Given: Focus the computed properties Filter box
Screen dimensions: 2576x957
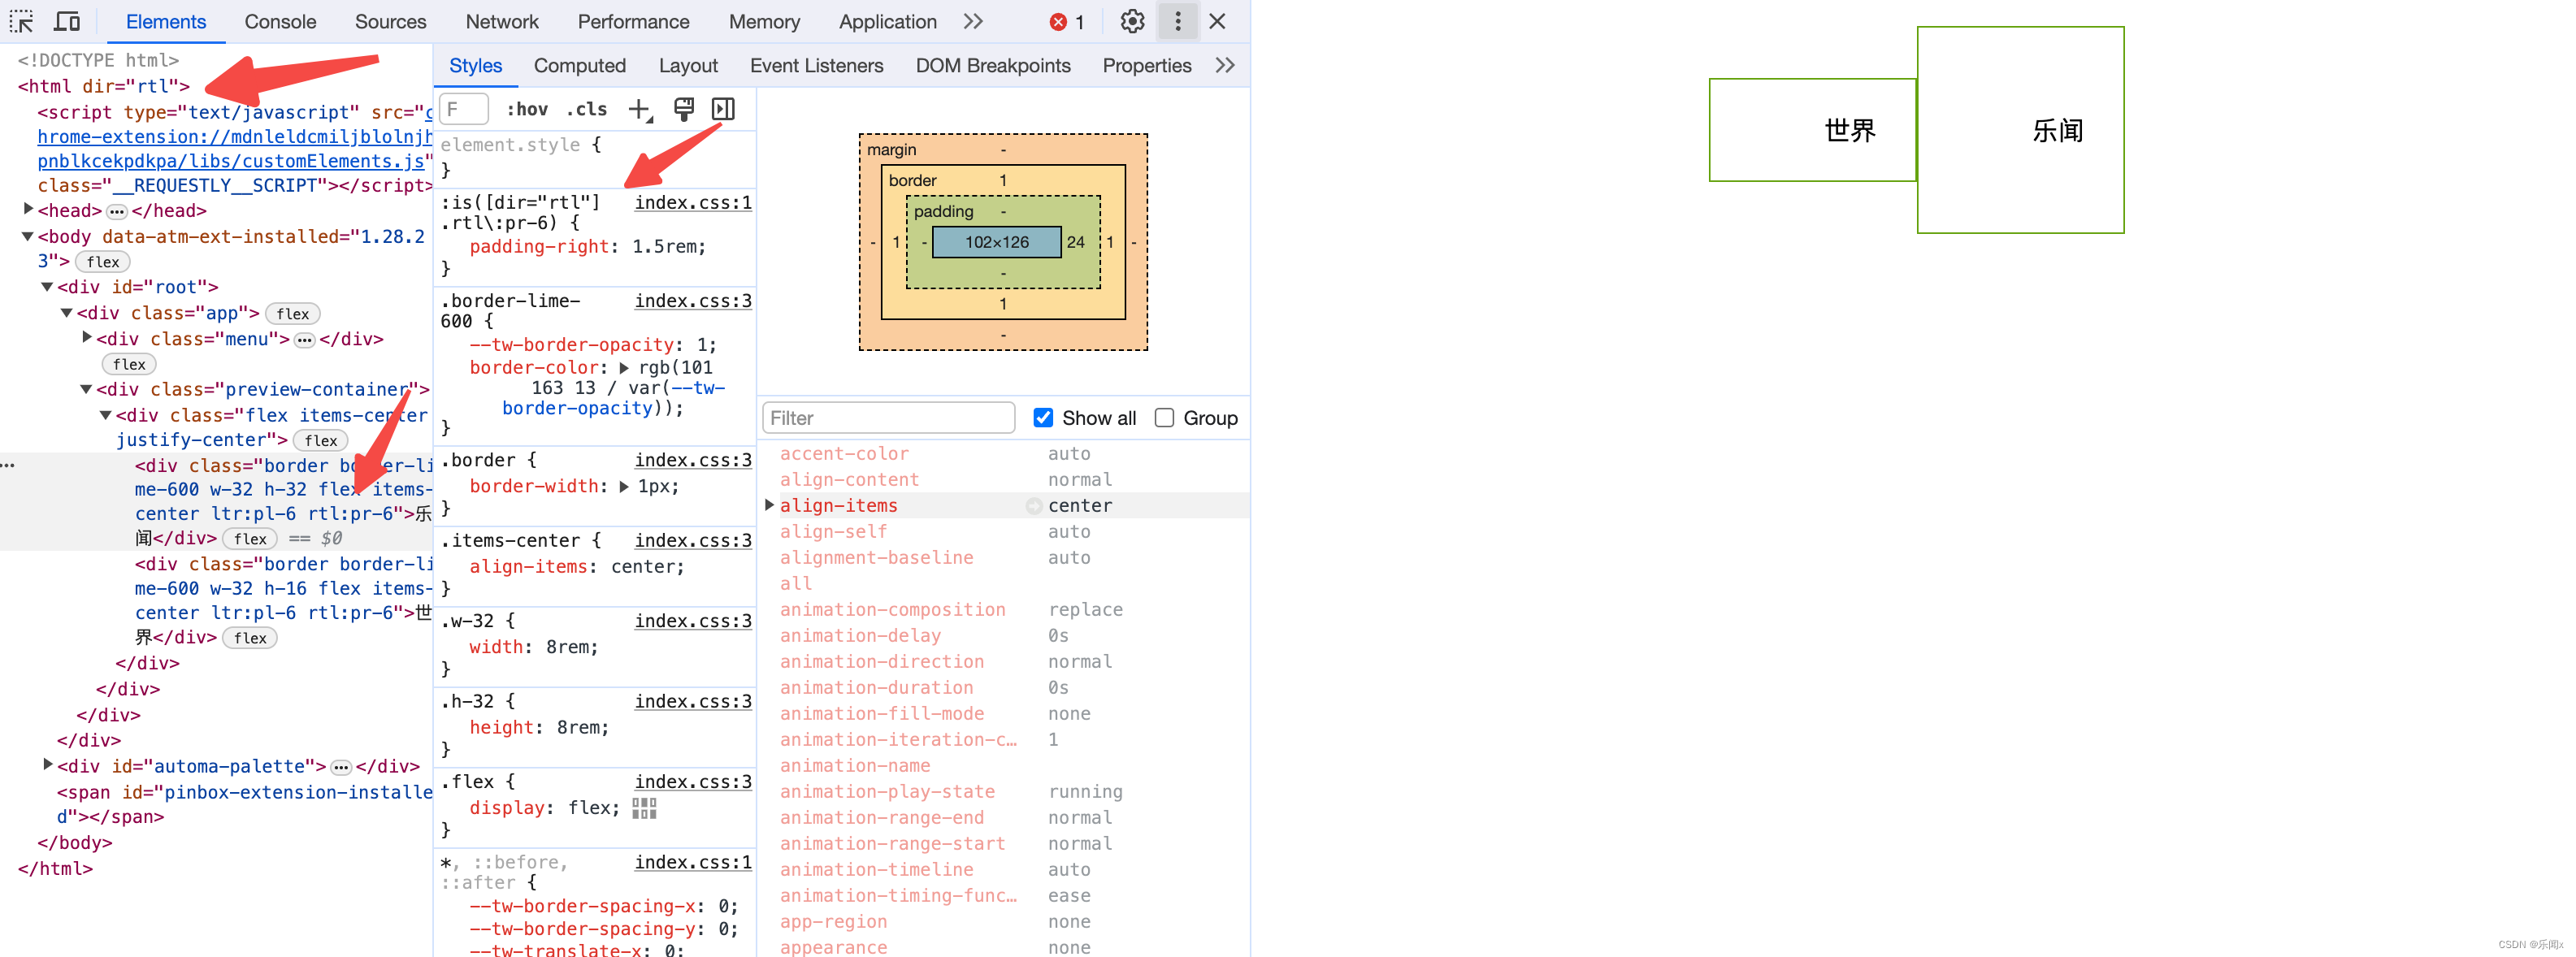Looking at the screenshot, I should point(888,418).
